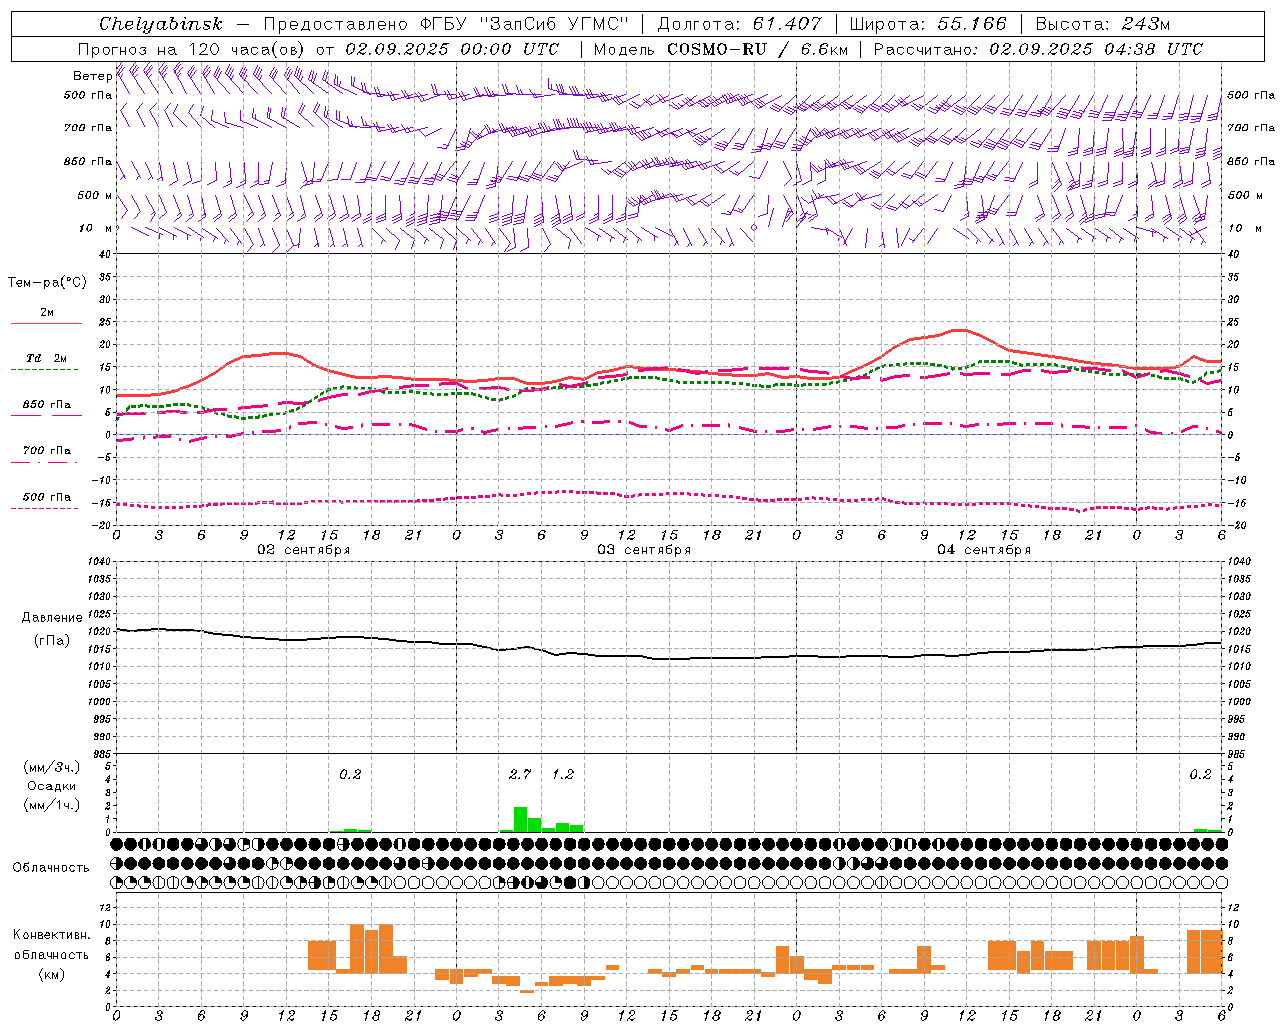Click the Рассчитано: 02.09.2025 04:38 UTC timestamp
Image resolution: width=1280 pixels, height=1024 pixels.
pos(1038,49)
